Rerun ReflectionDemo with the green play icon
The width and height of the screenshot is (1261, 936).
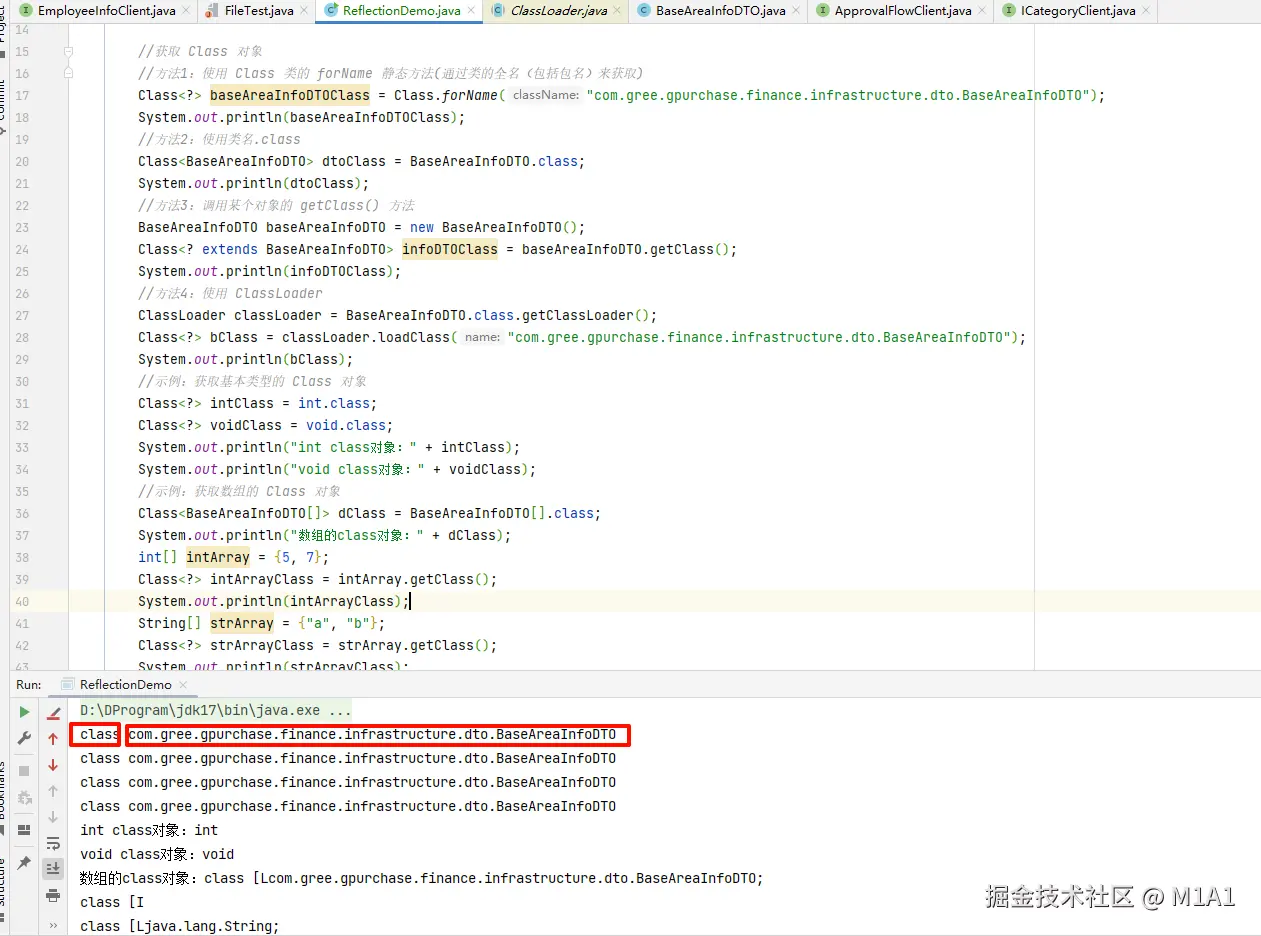[25, 712]
